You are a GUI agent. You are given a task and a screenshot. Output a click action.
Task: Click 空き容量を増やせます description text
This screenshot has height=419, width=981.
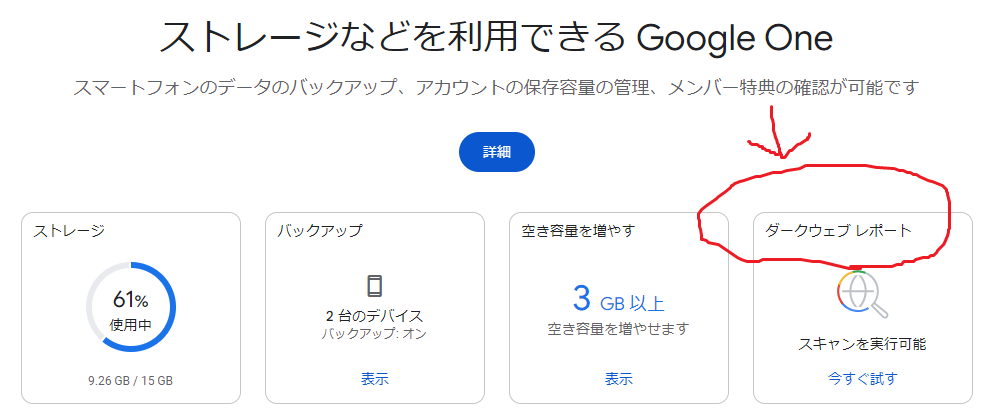point(619,328)
